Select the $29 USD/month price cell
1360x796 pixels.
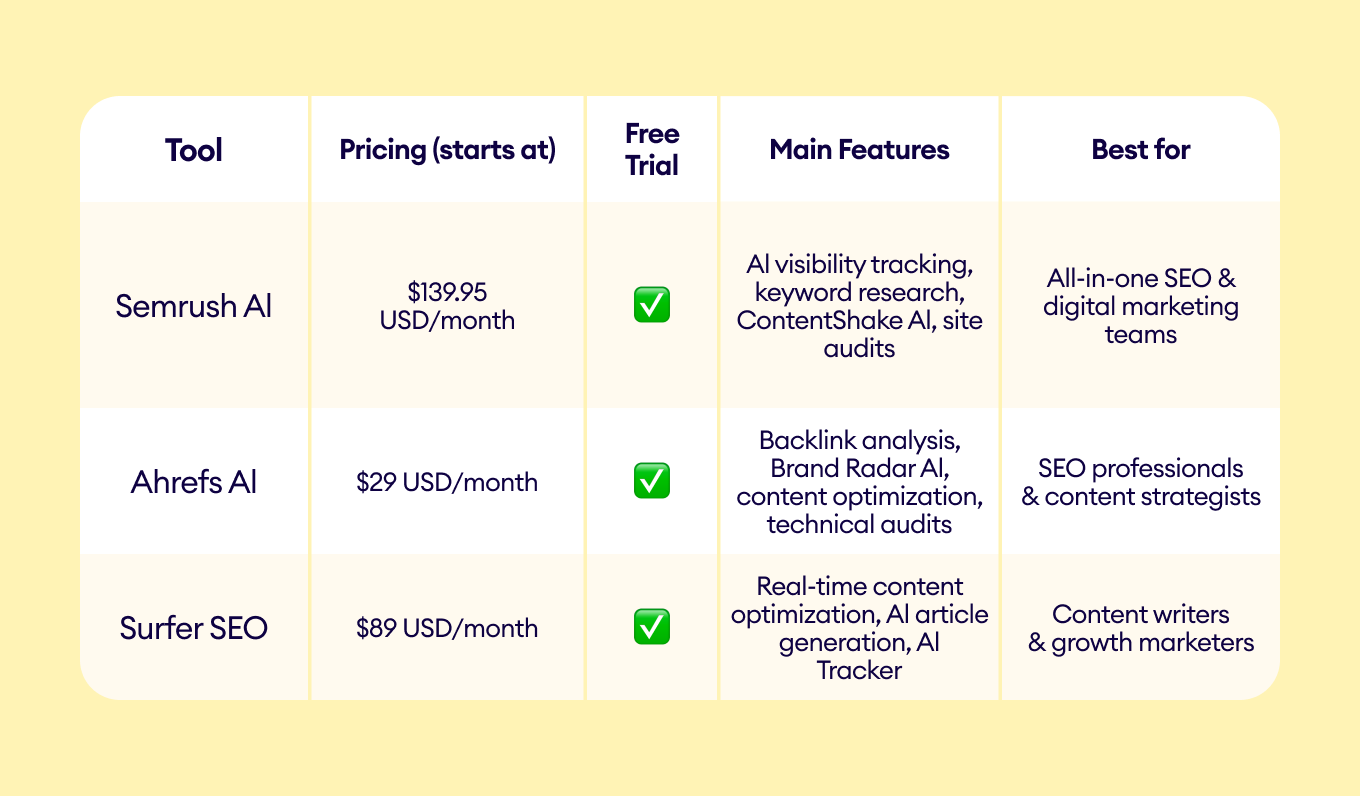(x=447, y=482)
